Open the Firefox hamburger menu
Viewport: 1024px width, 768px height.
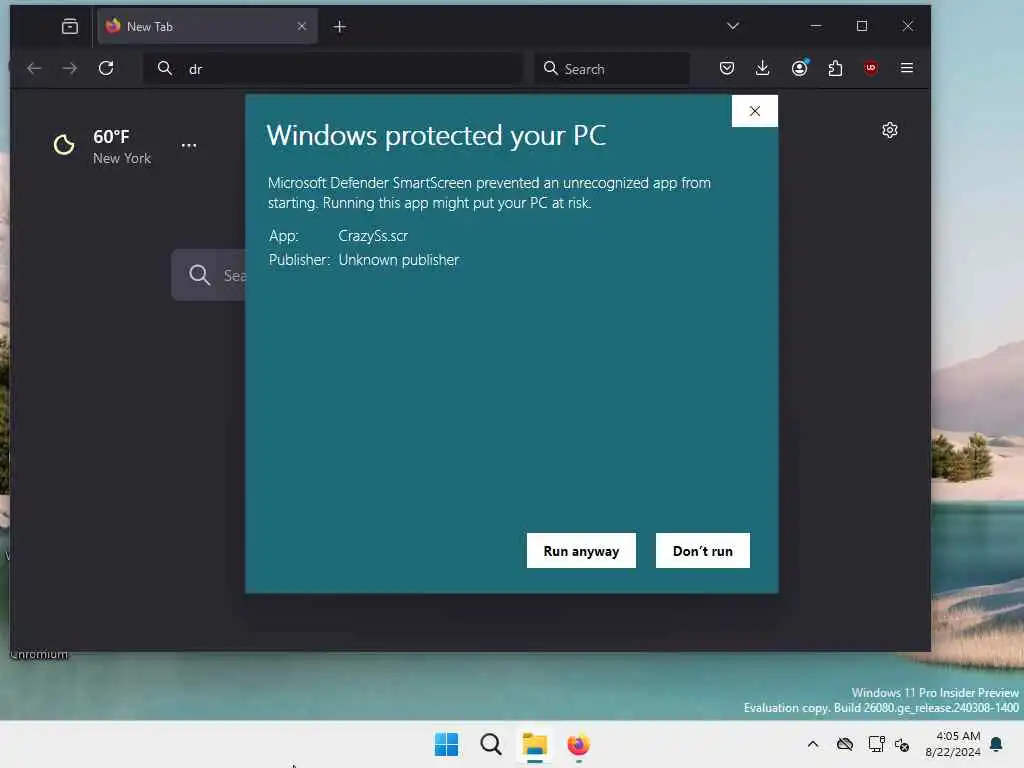click(x=906, y=68)
